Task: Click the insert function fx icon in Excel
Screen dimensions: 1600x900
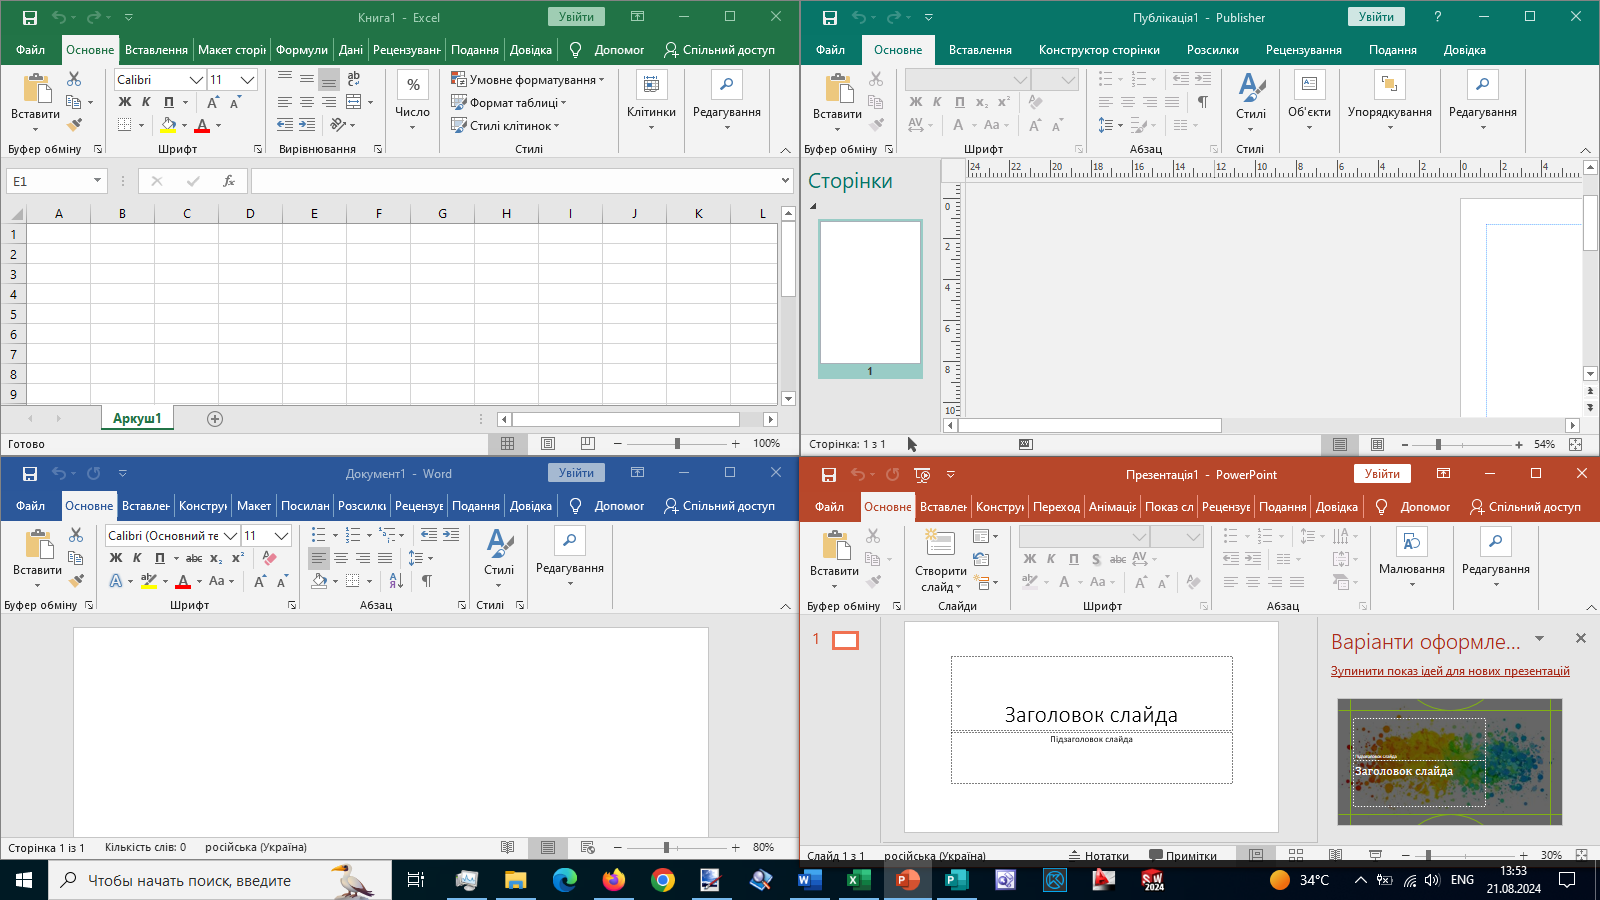Action: [x=229, y=181]
